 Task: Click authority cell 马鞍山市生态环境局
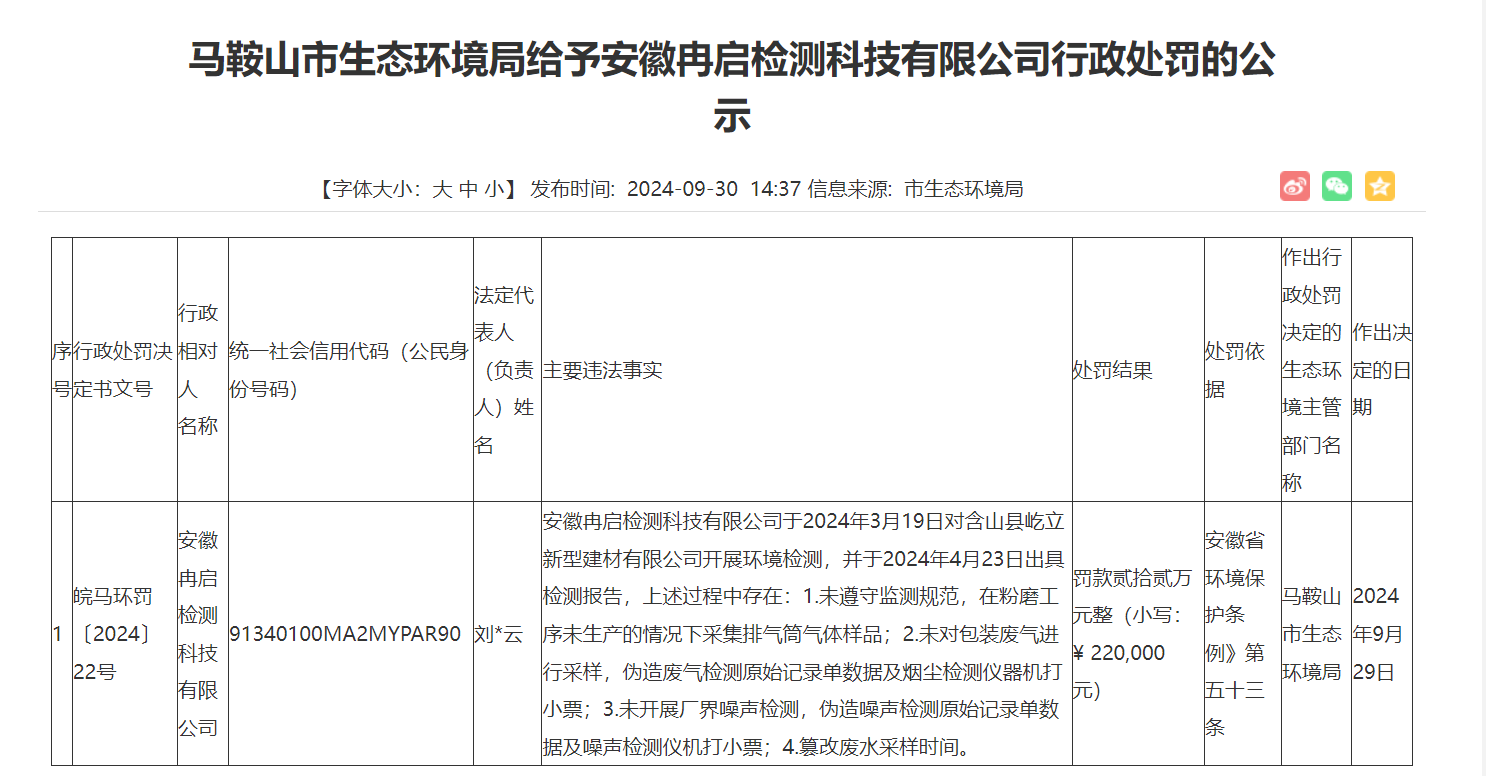1316,634
